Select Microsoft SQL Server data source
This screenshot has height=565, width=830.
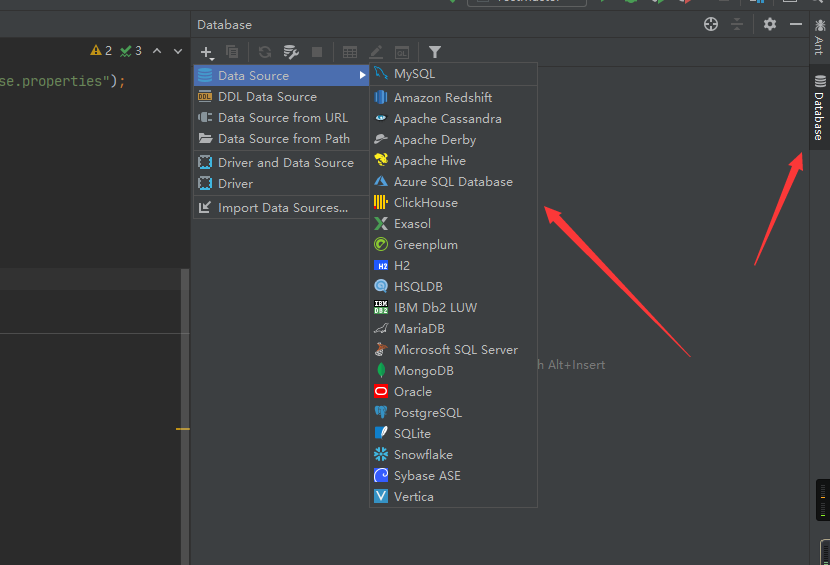click(454, 349)
